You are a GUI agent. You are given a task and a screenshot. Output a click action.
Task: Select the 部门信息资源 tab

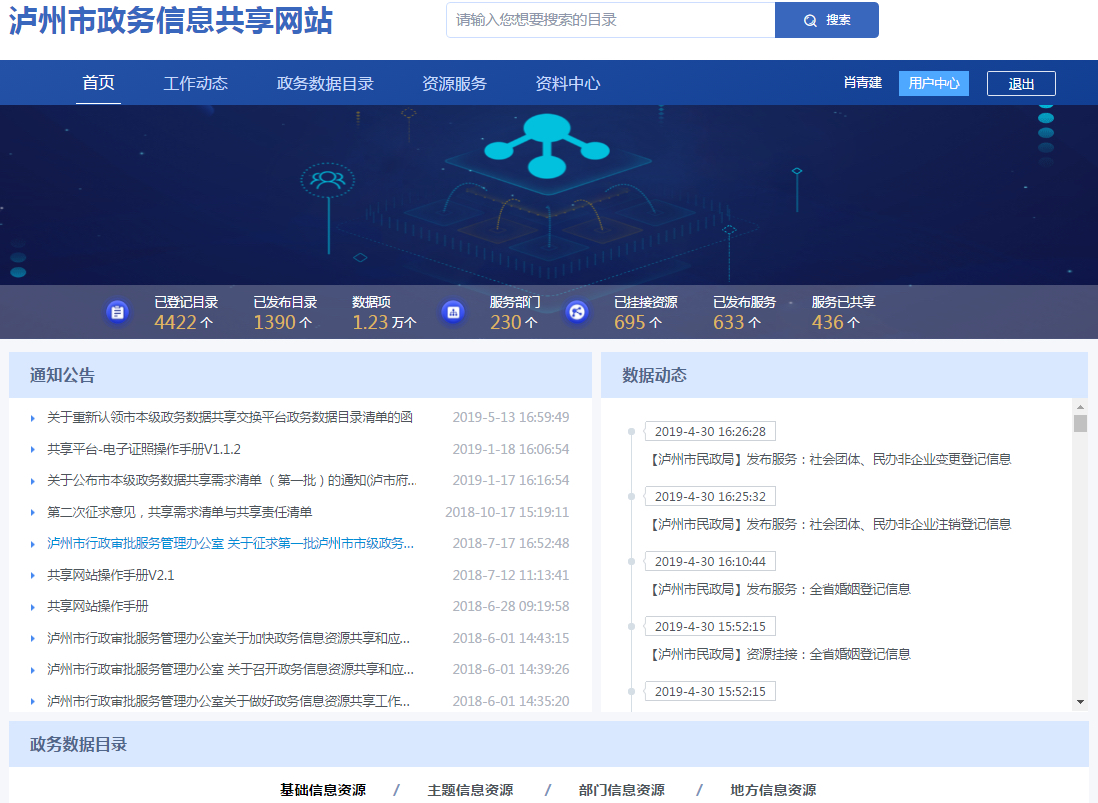[x=622, y=790]
